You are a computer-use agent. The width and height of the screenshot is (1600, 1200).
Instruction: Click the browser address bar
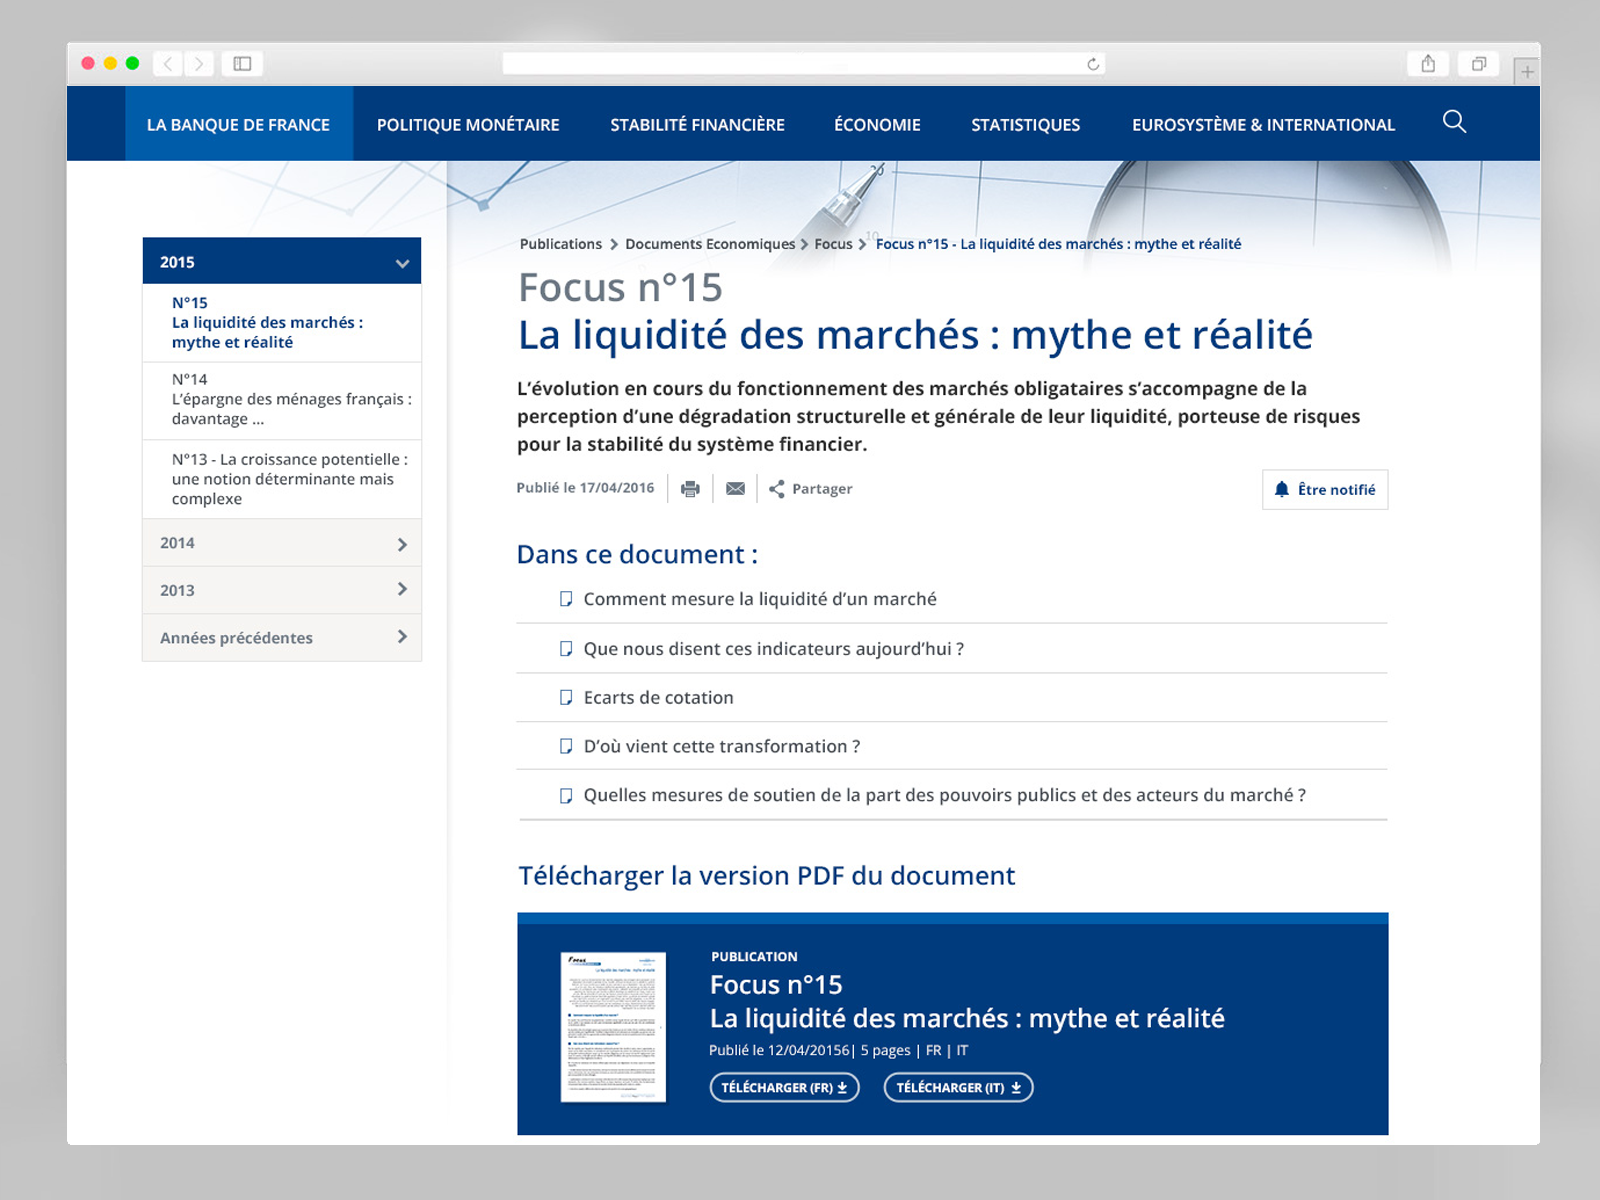click(803, 64)
